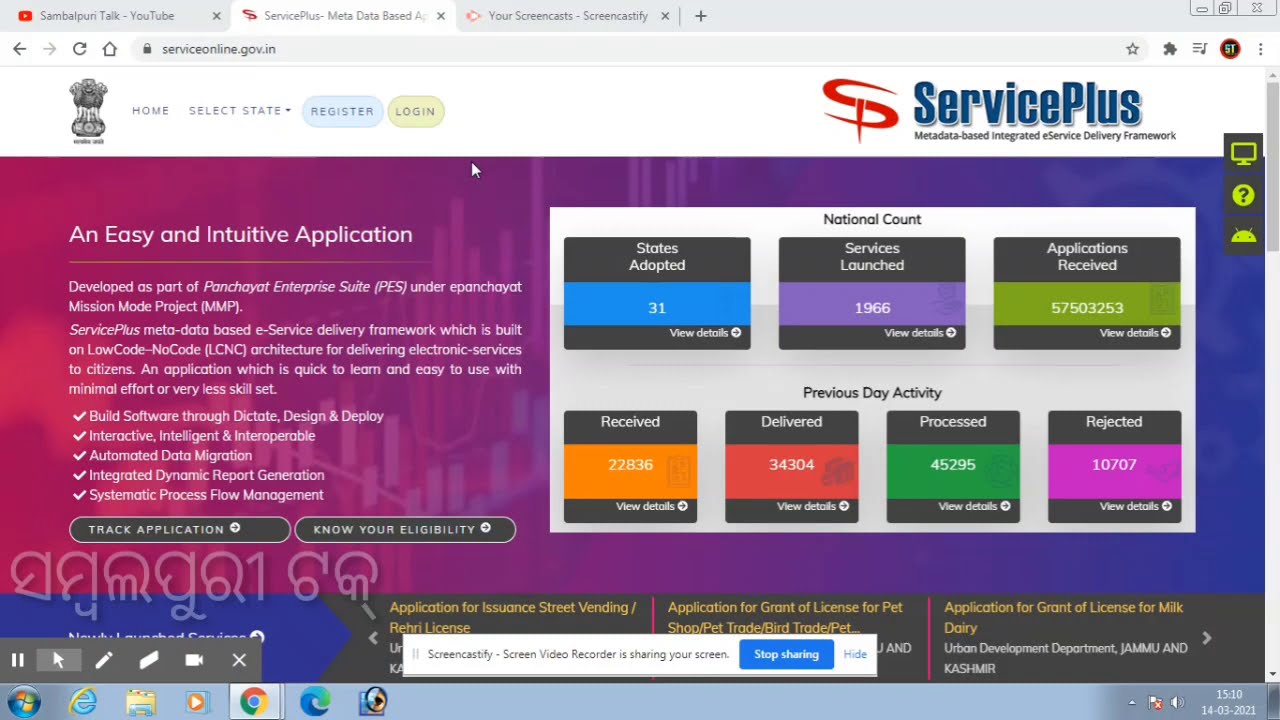The height and width of the screenshot is (720, 1280).
Task: Open Application for Issuance Street Vending link
Action: pyautogui.click(x=513, y=617)
